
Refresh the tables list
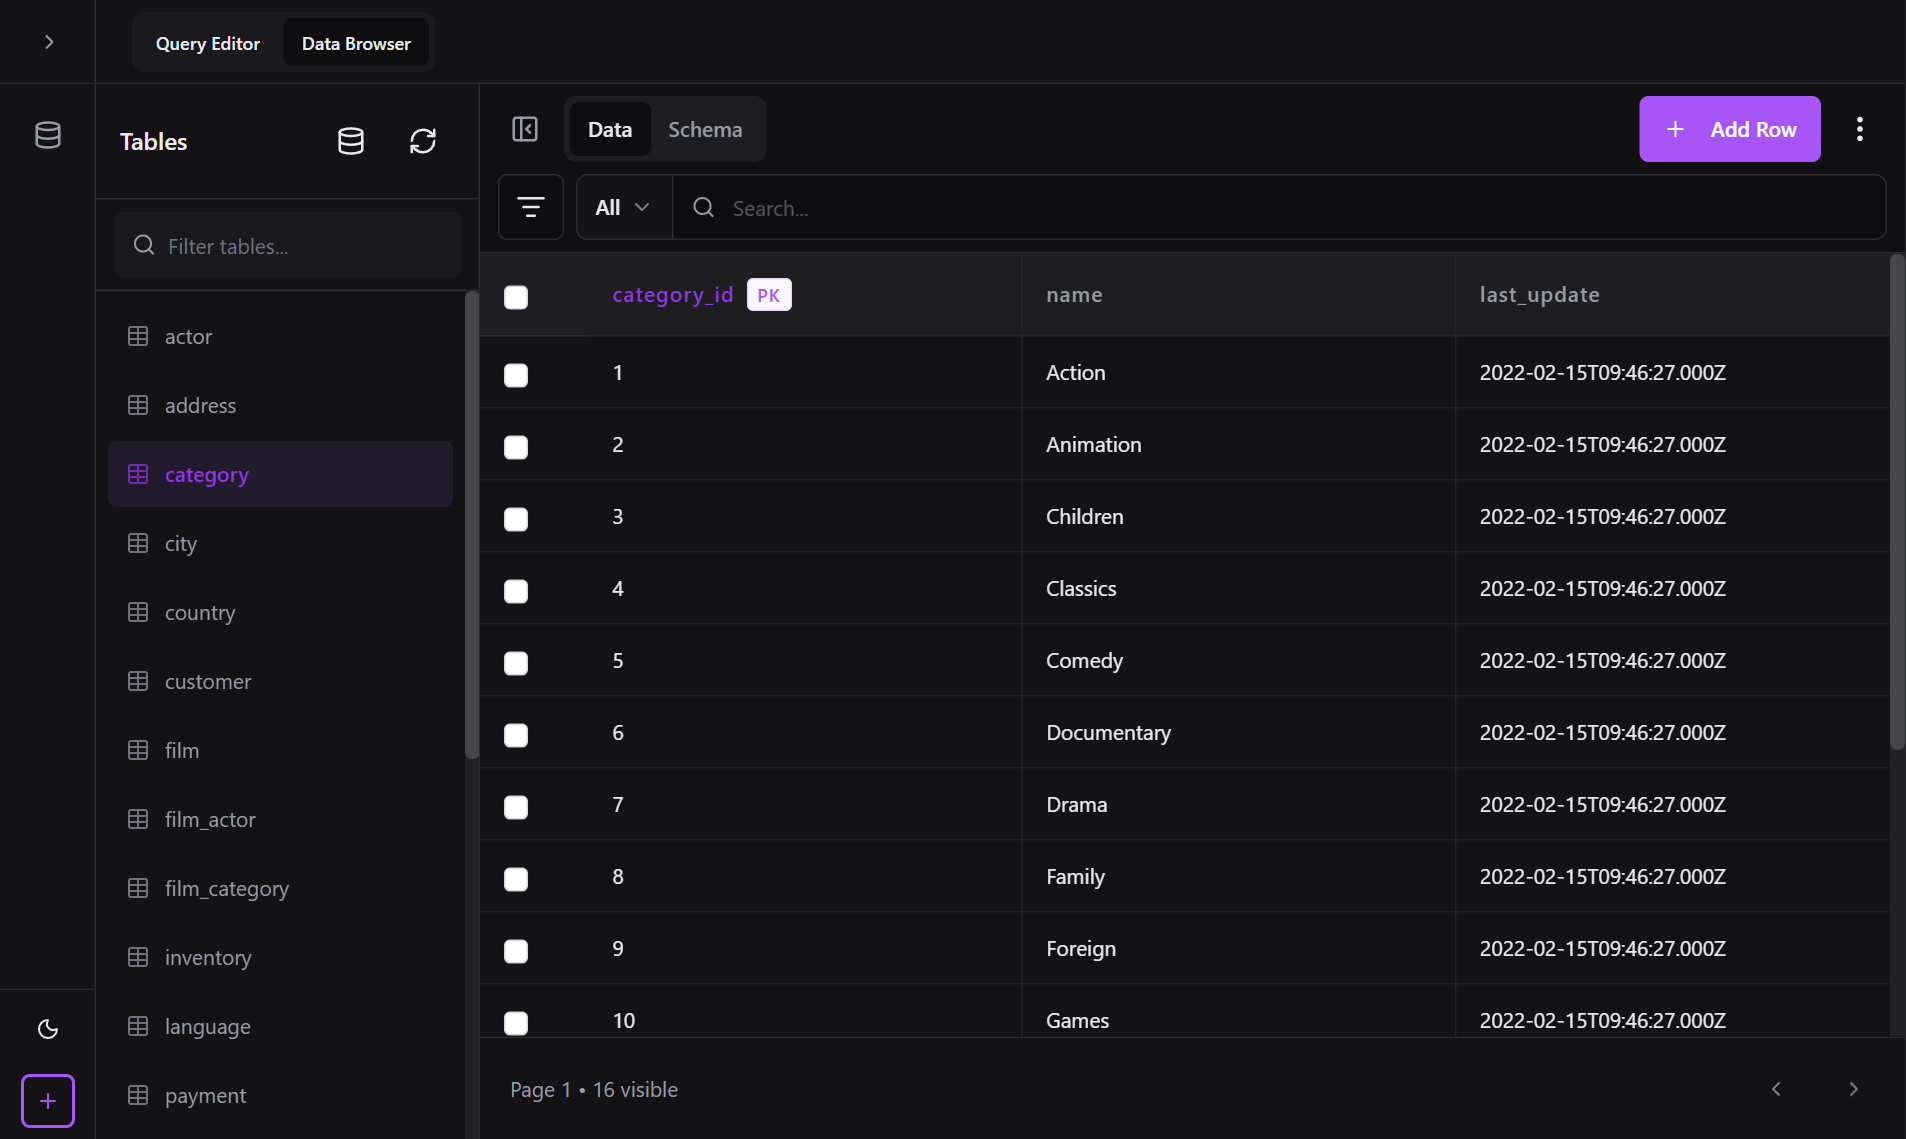423,141
